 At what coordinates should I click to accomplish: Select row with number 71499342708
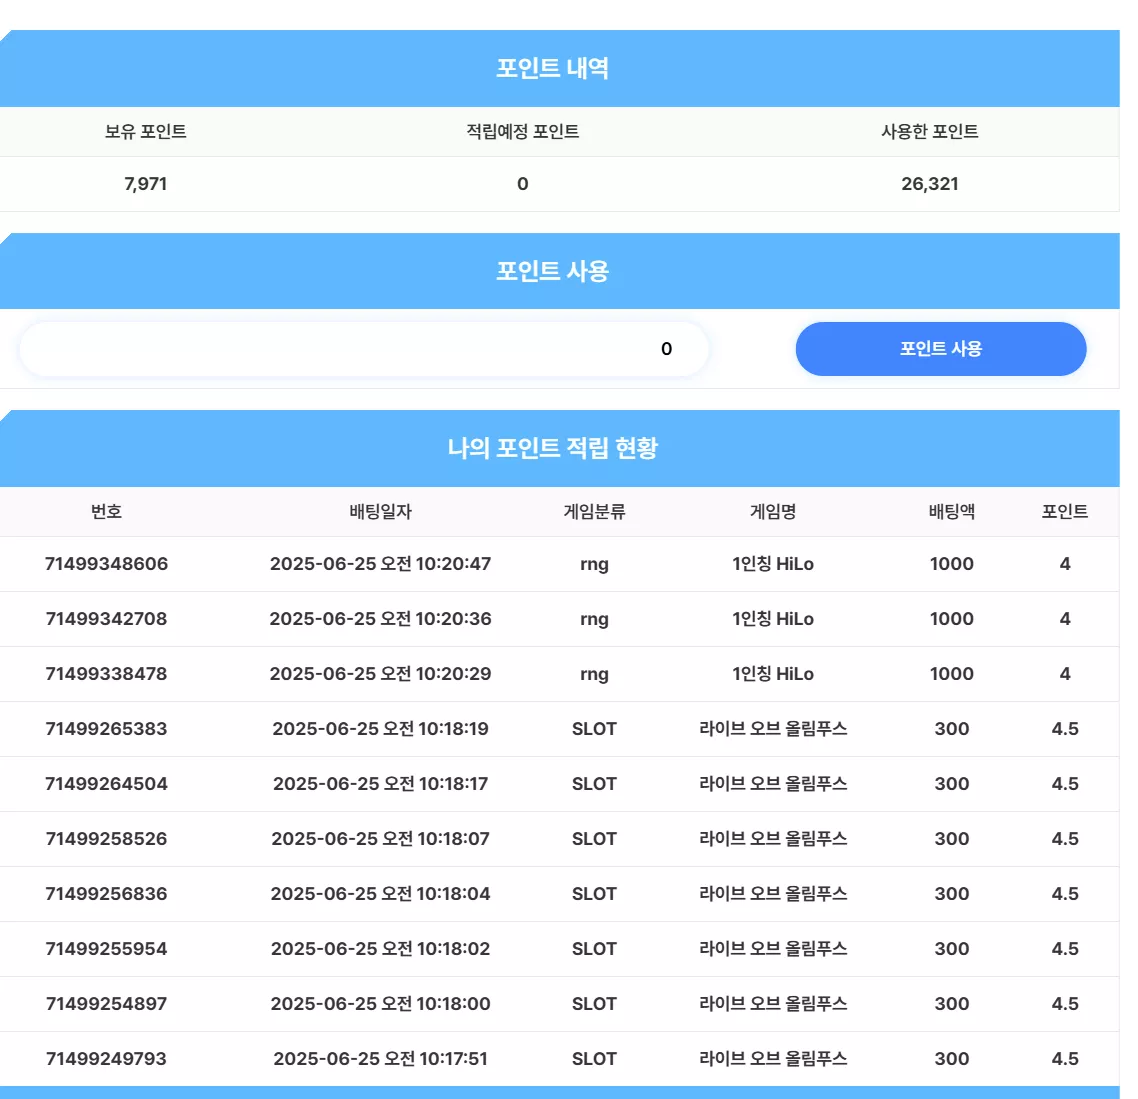(560, 619)
